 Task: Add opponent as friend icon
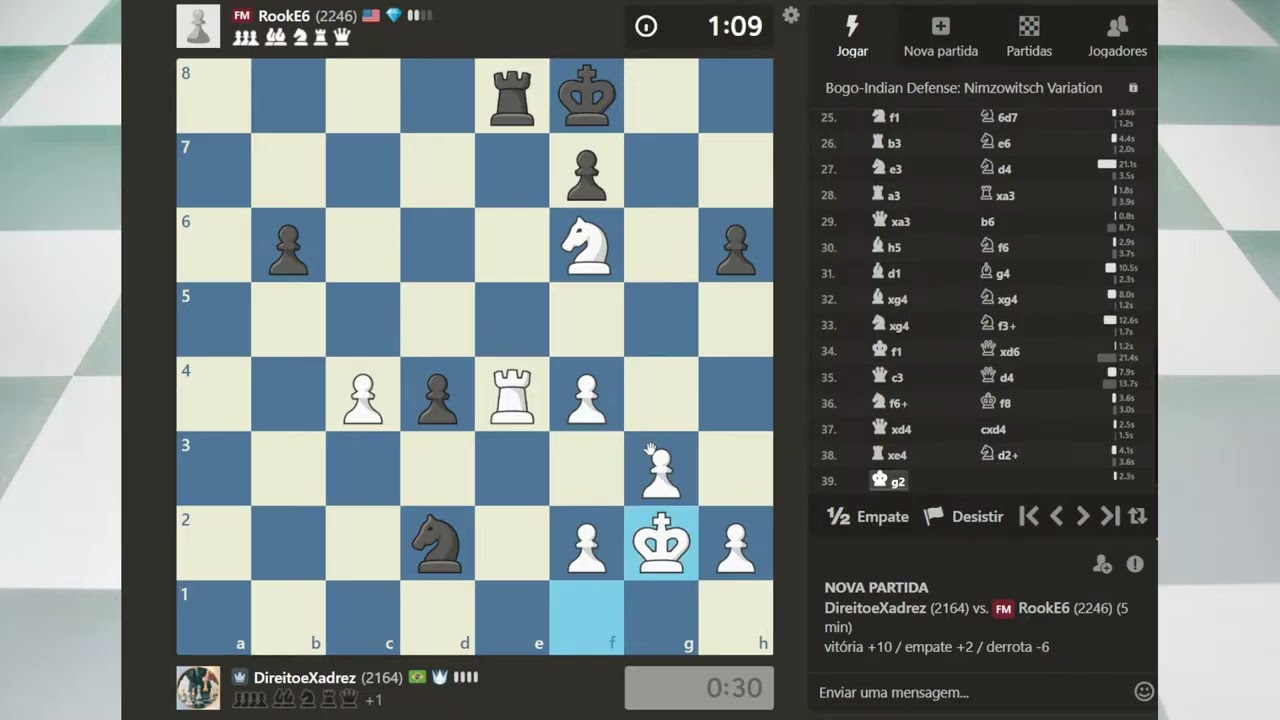(x=1102, y=565)
